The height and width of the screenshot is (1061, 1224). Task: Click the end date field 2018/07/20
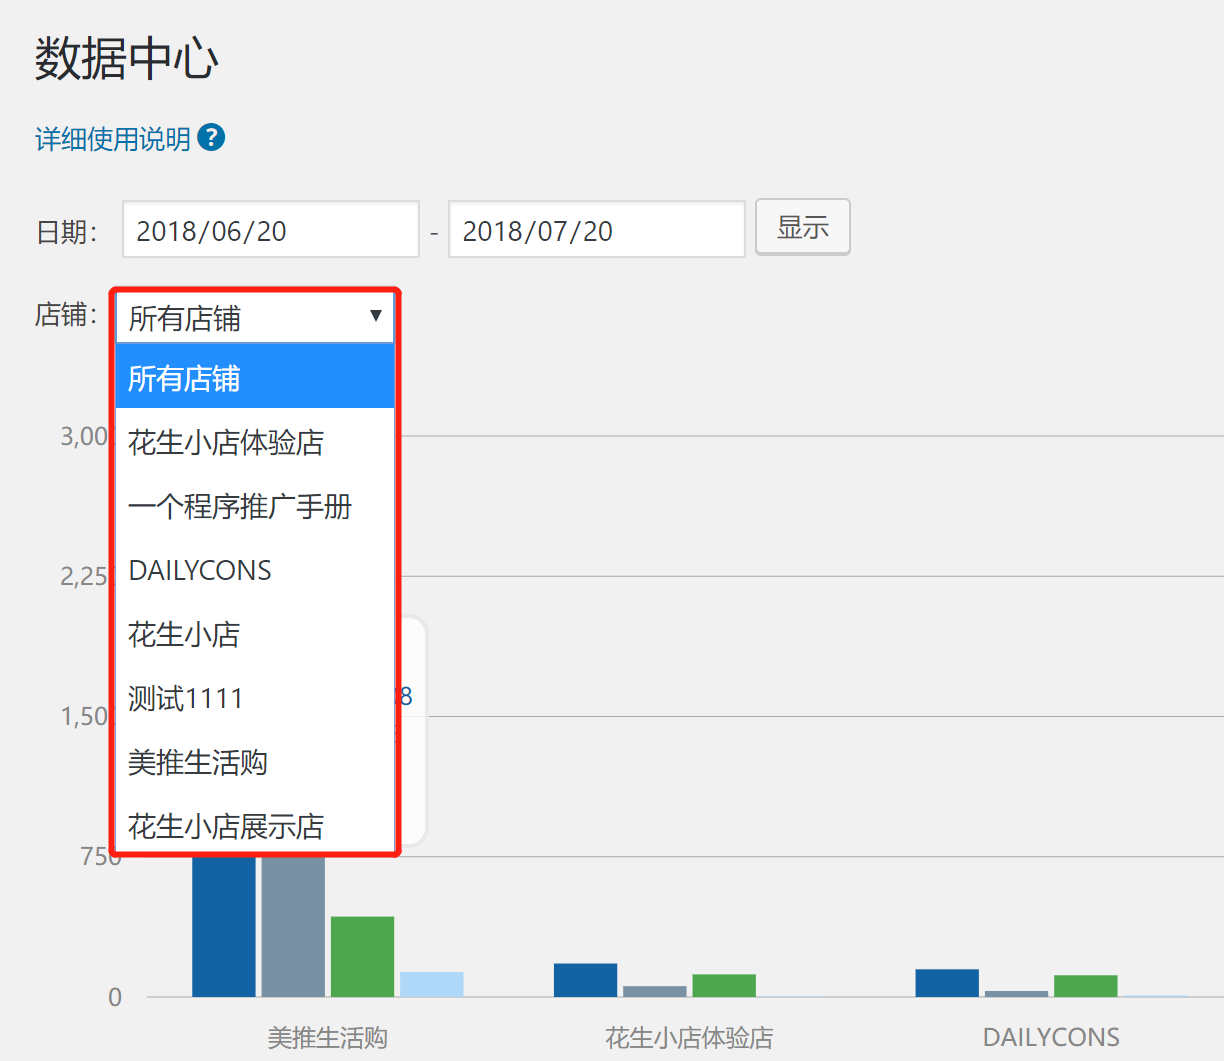(597, 229)
